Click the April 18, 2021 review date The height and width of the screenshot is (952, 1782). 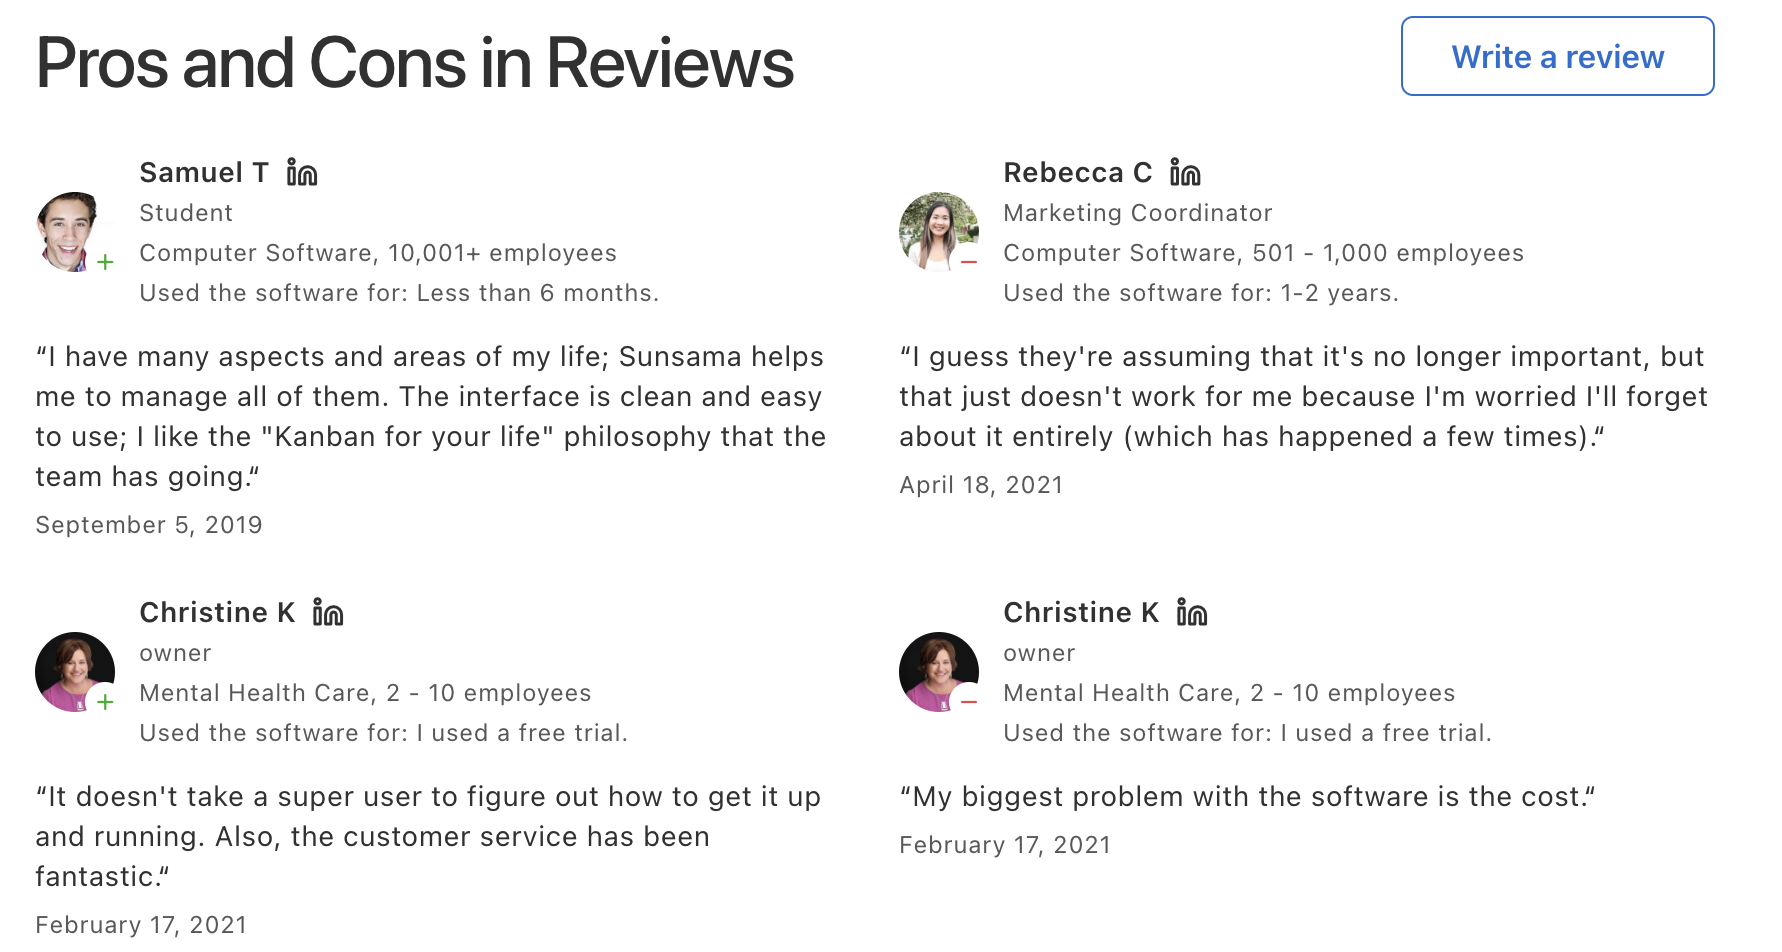point(980,485)
